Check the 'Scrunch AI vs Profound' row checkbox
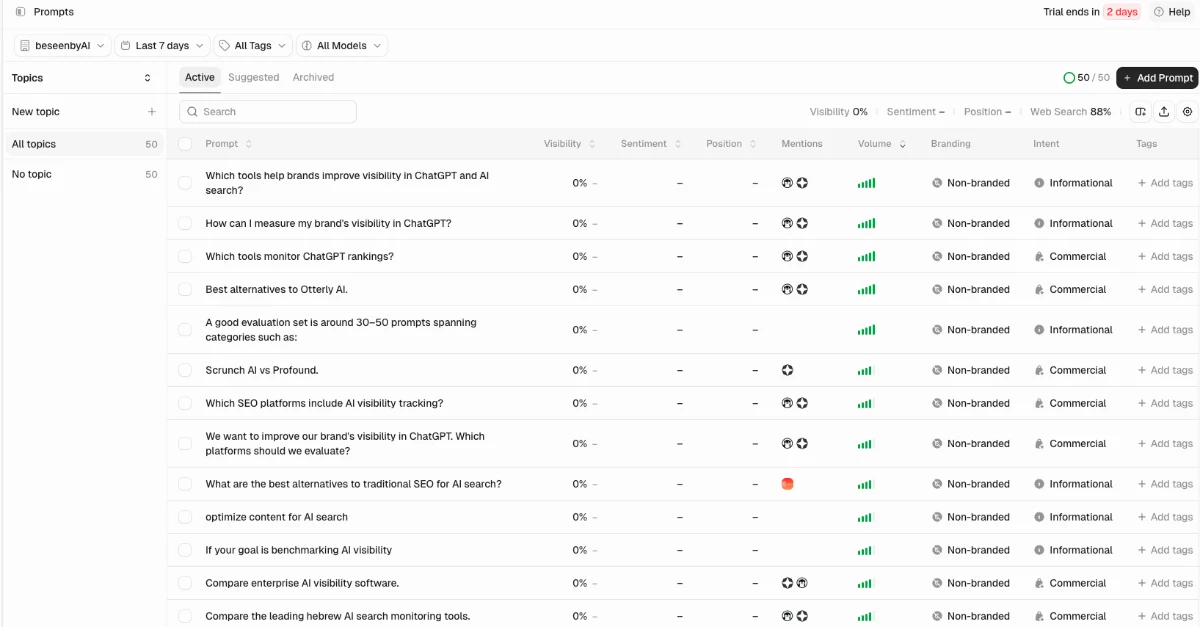Screen dimensions: 1200x627 click(185, 370)
